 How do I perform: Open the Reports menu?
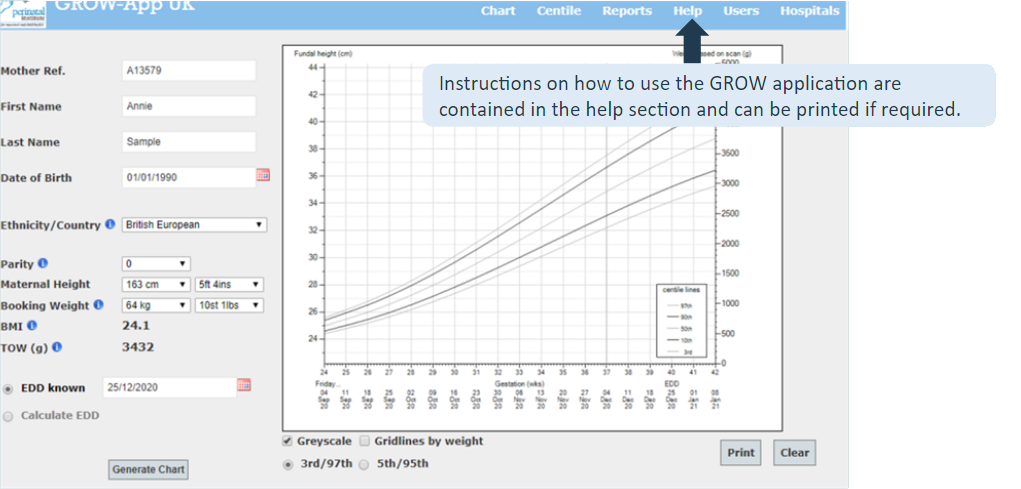point(627,11)
